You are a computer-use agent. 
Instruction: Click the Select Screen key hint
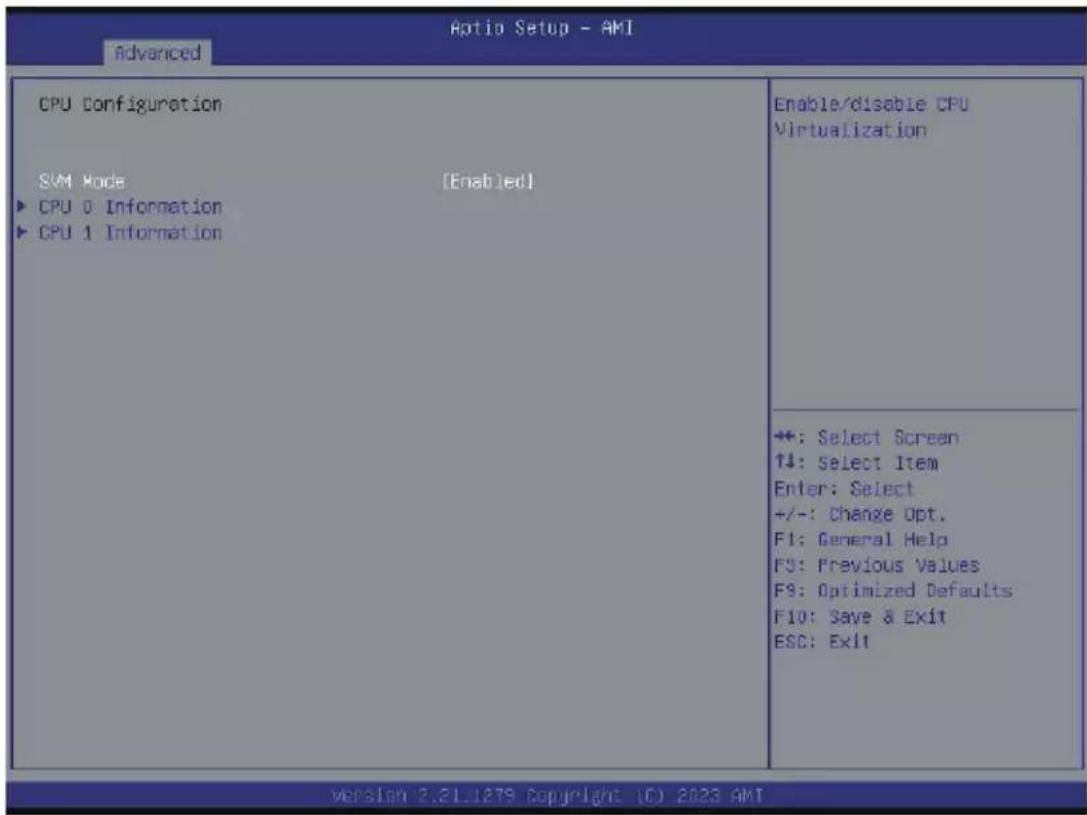[866, 438]
